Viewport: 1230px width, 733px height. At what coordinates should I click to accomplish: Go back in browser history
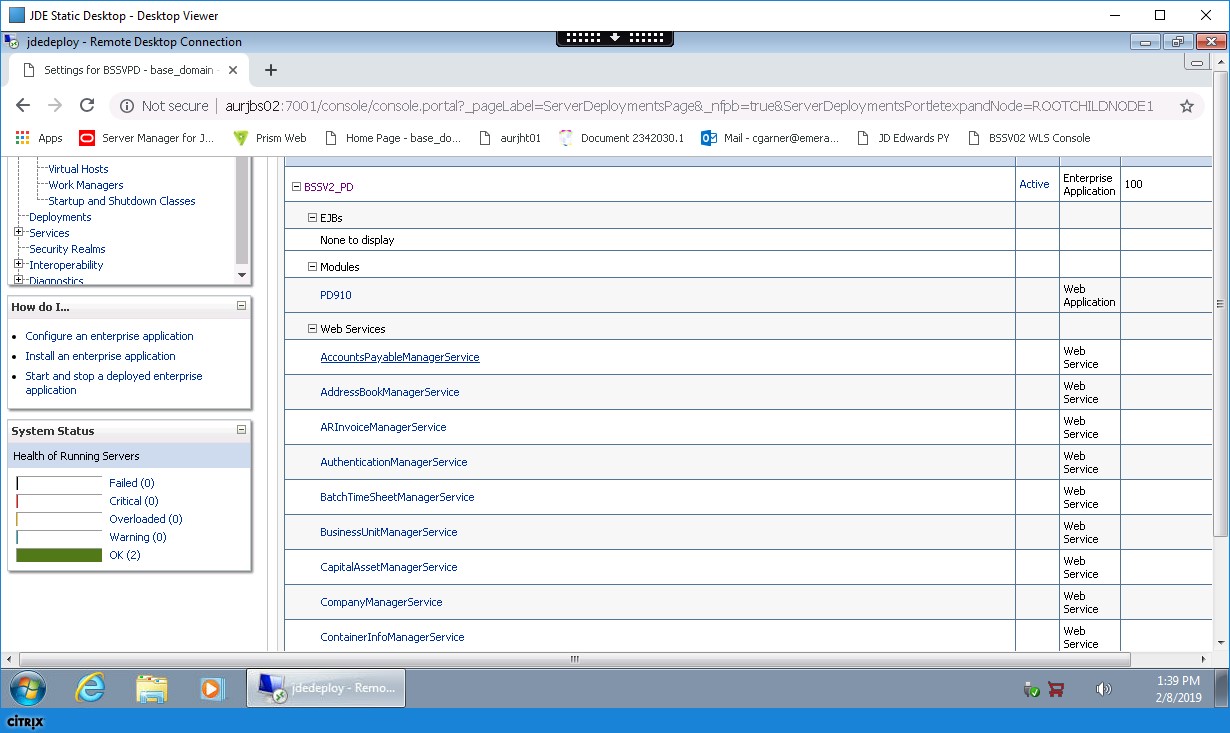tap(23, 105)
